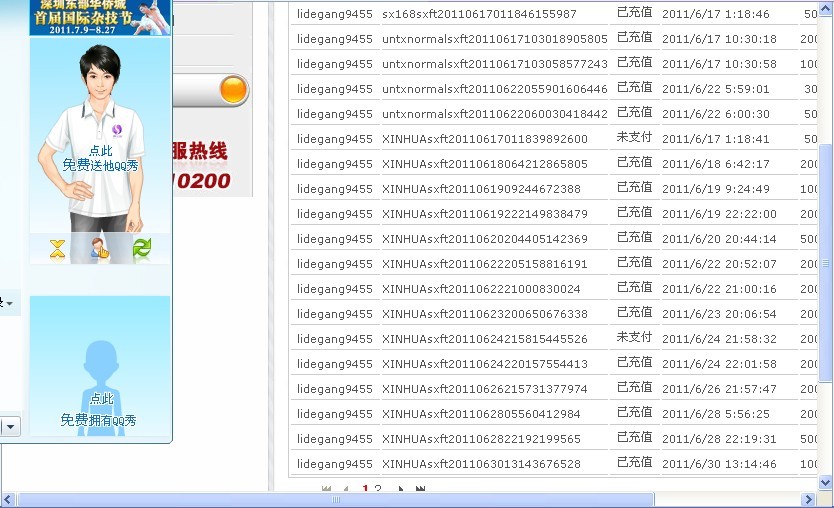Open the acrobatics festival banner ad
834x508 pixels.
[x=100, y=17]
